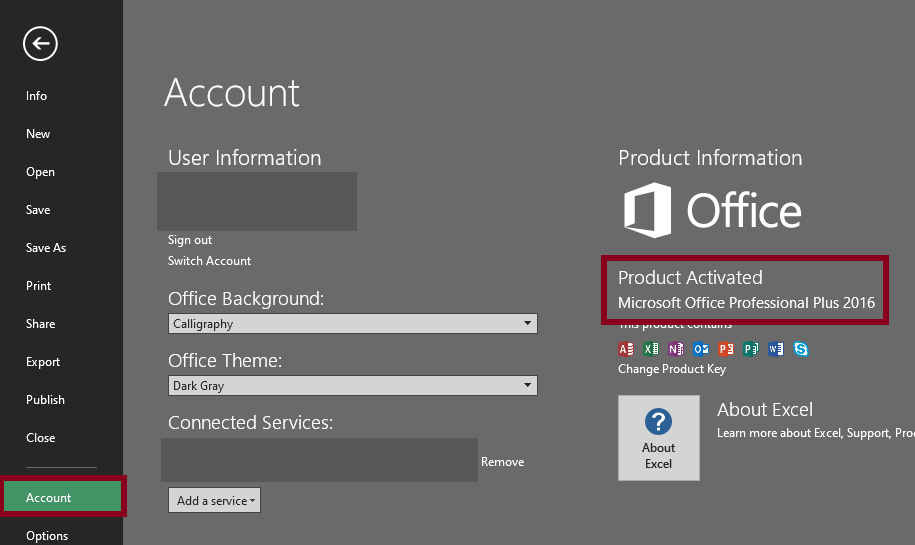
Task: Open the About Excel button
Action: (659, 438)
